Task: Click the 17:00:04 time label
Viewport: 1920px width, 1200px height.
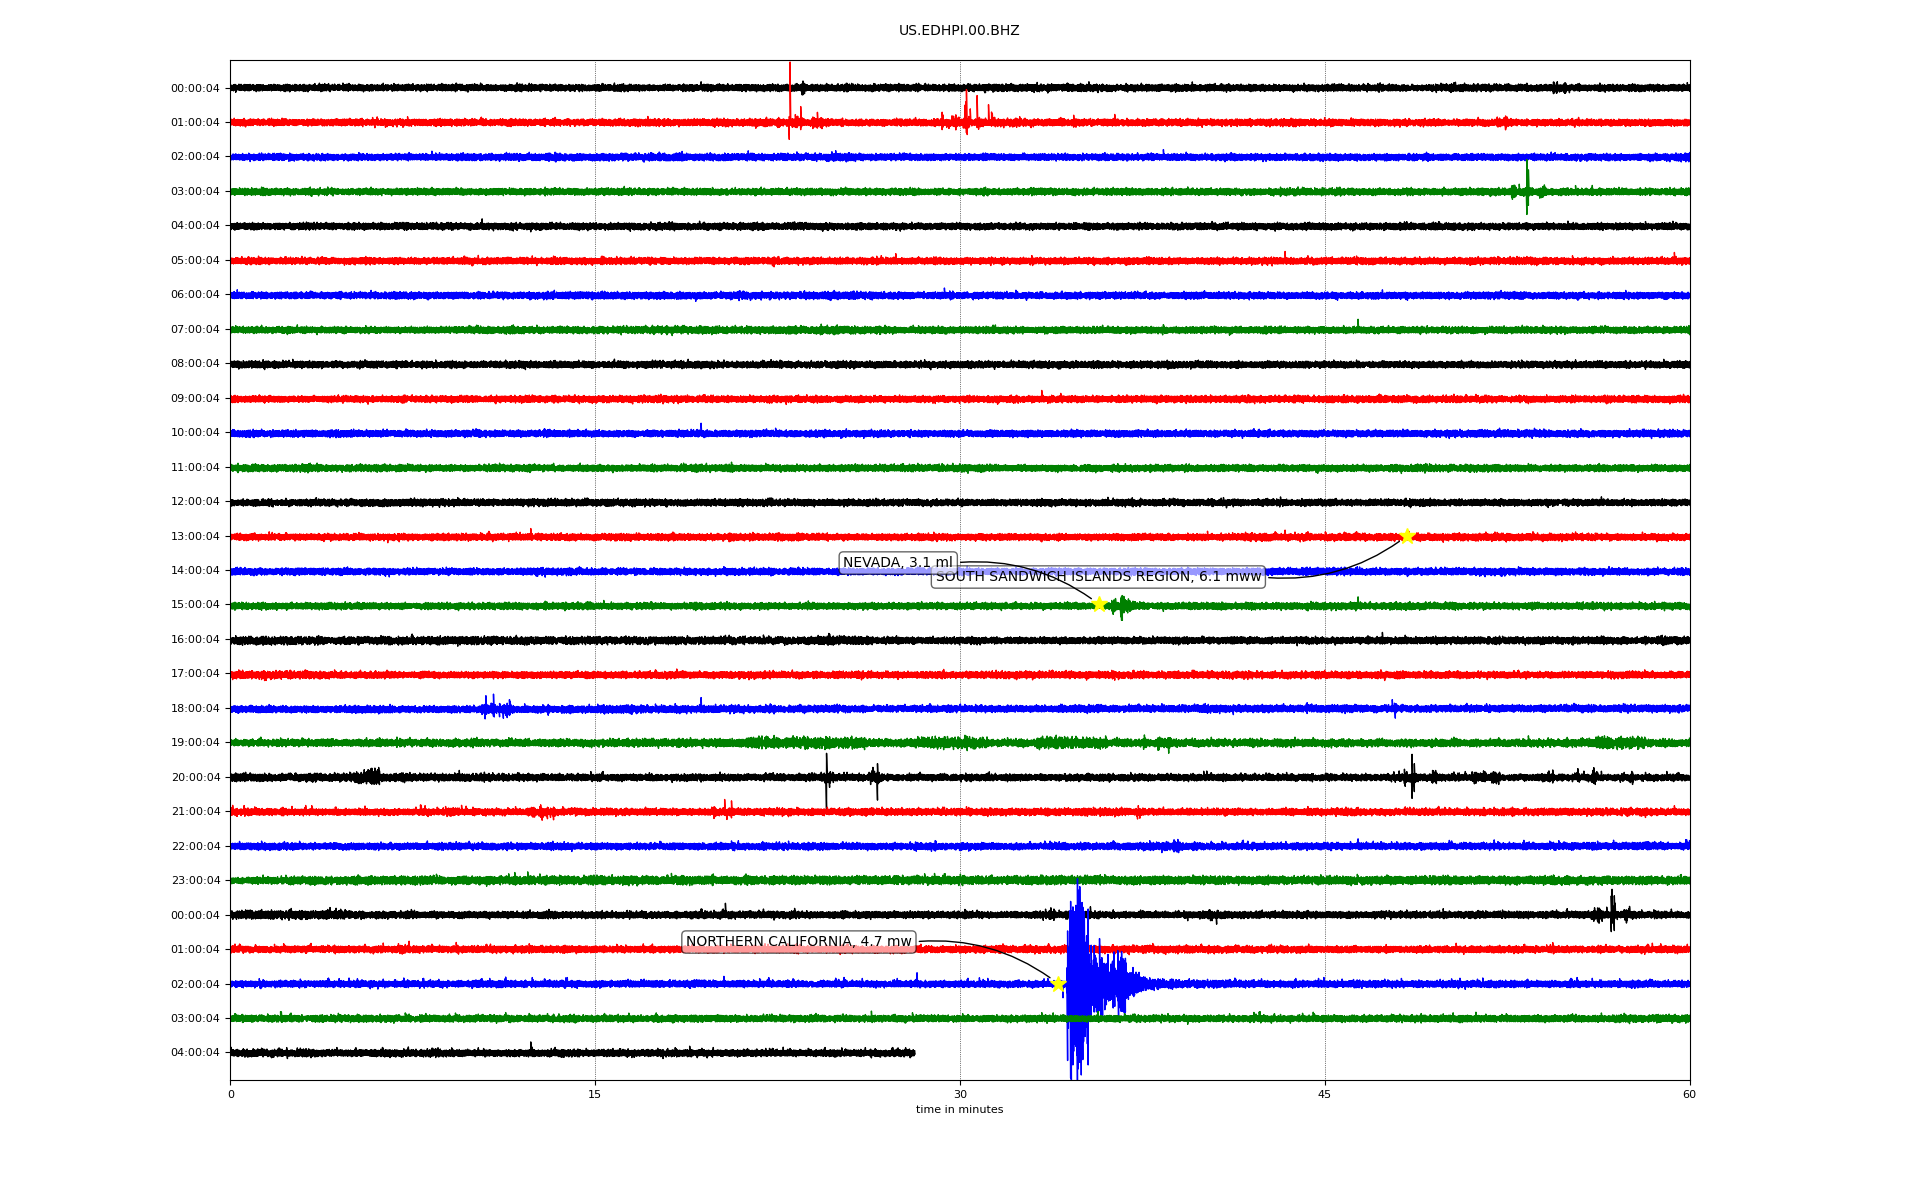Action: (x=195, y=674)
